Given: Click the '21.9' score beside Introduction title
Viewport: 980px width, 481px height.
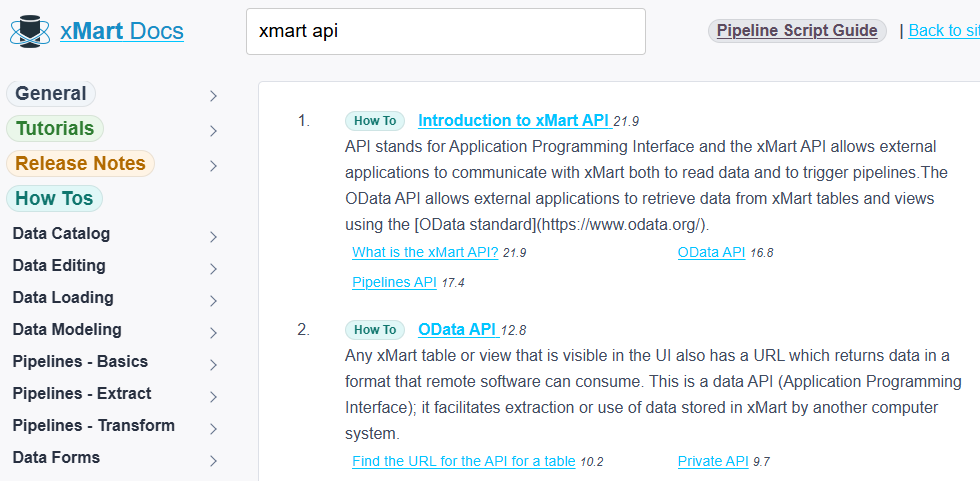Looking at the screenshot, I should point(626,122).
